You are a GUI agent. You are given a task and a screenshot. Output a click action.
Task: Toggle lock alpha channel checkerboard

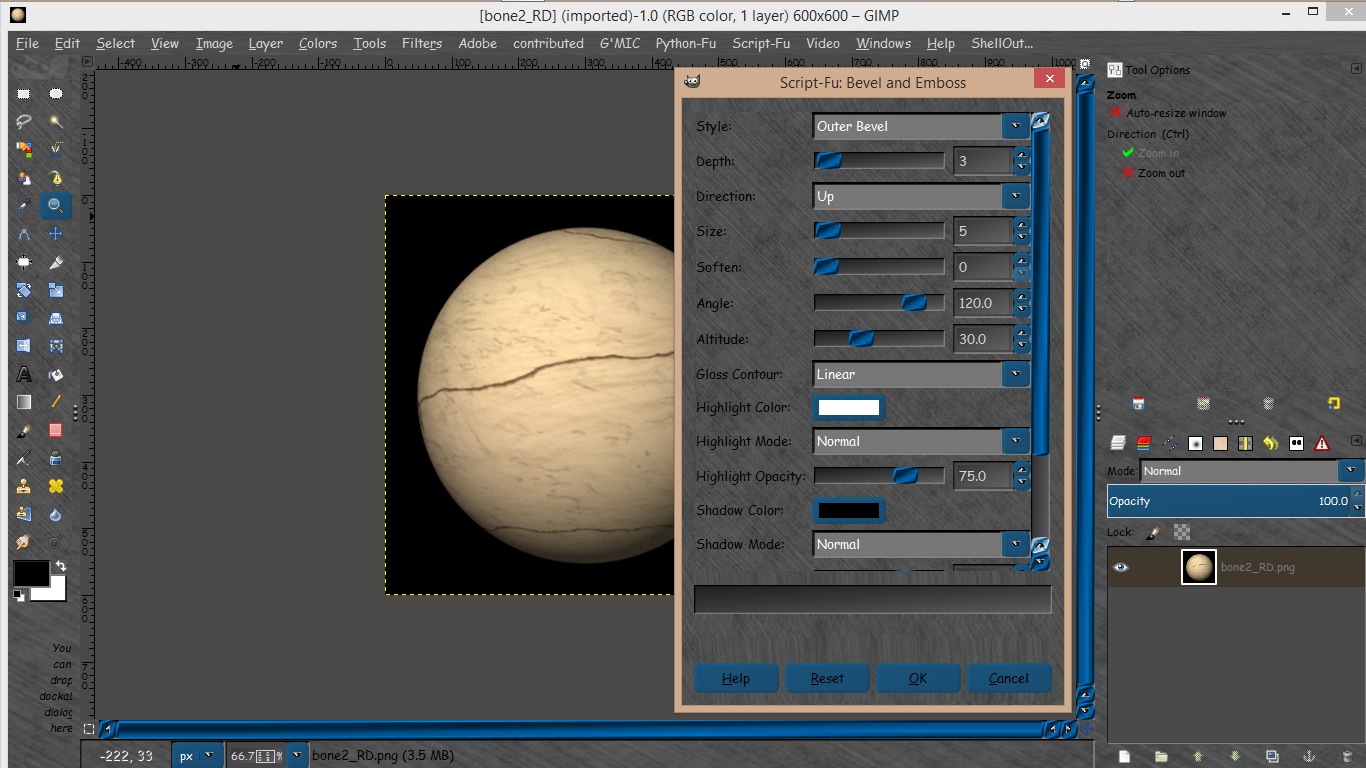coord(1182,533)
